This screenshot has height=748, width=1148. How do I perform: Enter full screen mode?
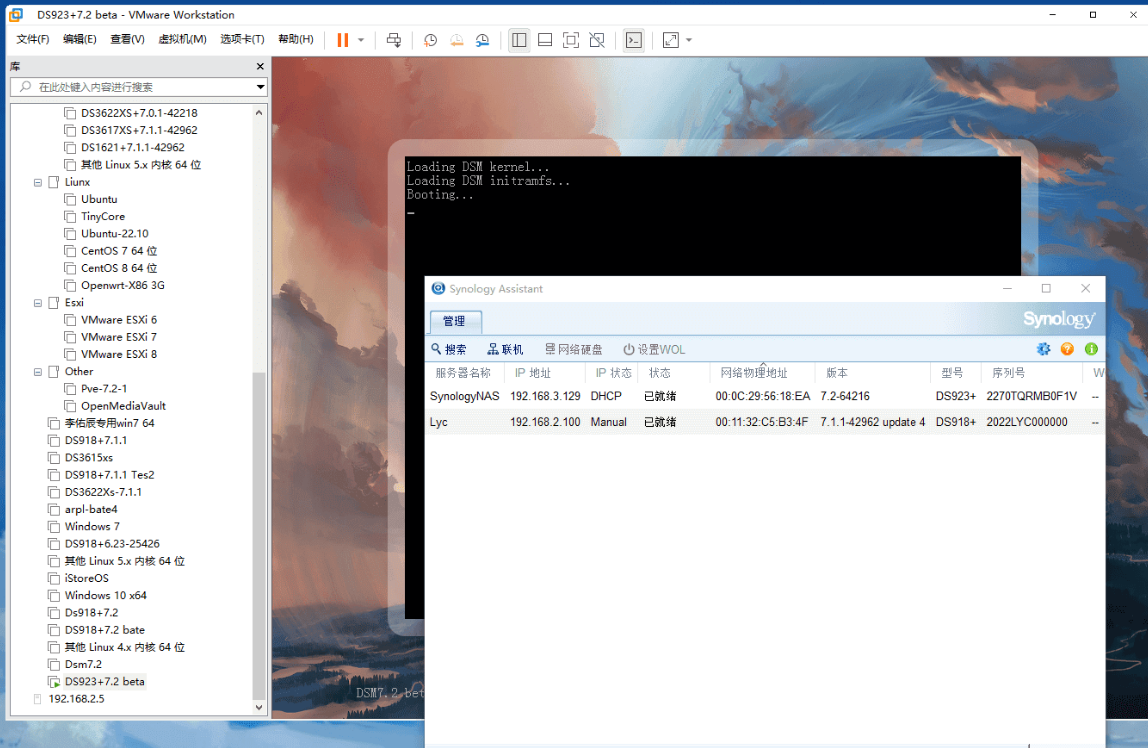(571, 40)
